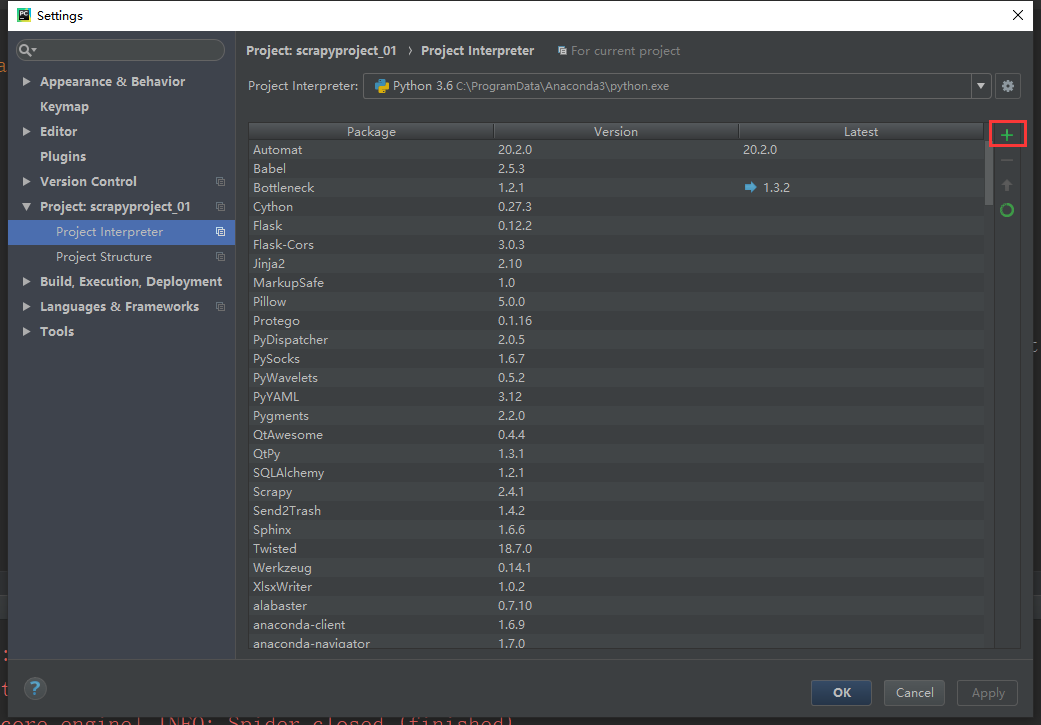The height and width of the screenshot is (725, 1041).
Task: Collapse Project: scrapyproject_01 section
Action: click(27, 206)
